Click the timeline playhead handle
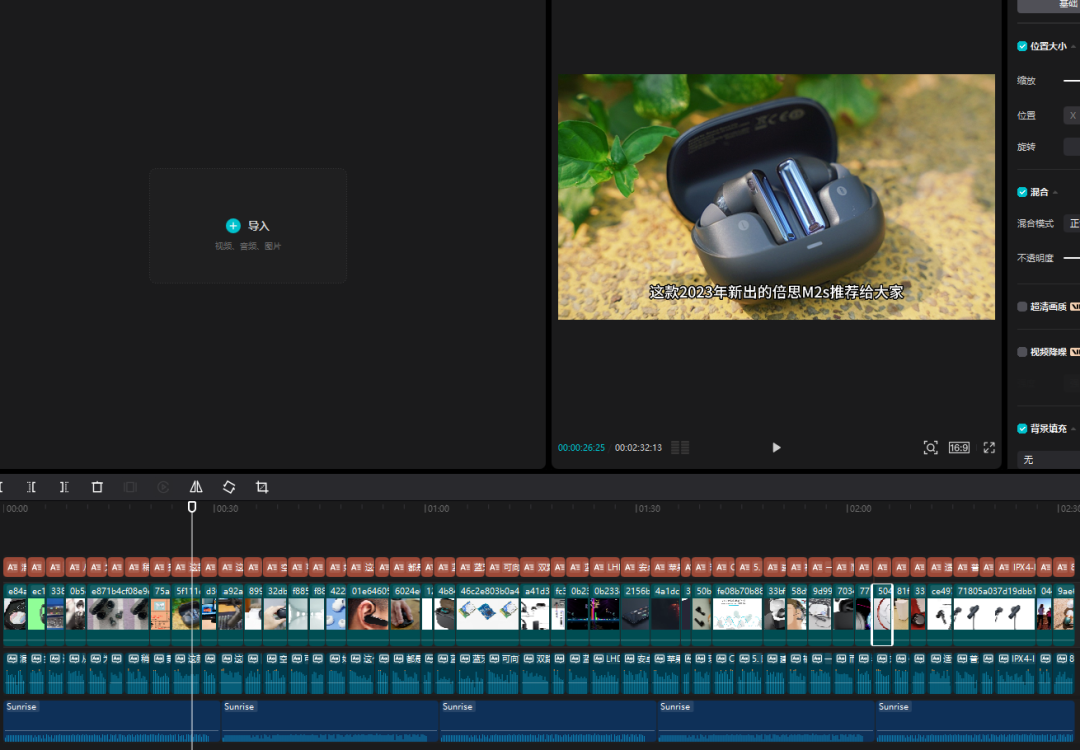Image resolution: width=1080 pixels, height=750 pixels. [x=192, y=507]
